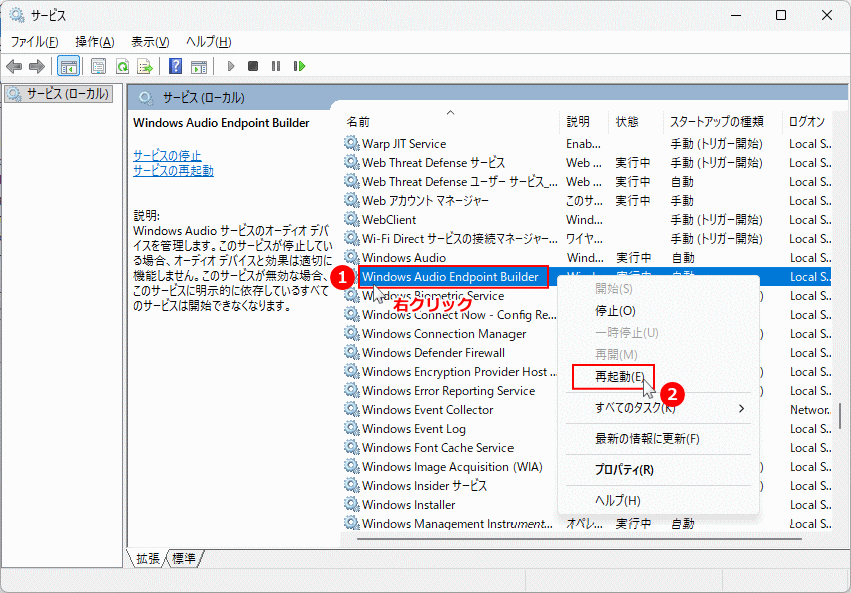
Task: Select Web Threat Defense ユーザー サービス row
Action: tap(587, 182)
